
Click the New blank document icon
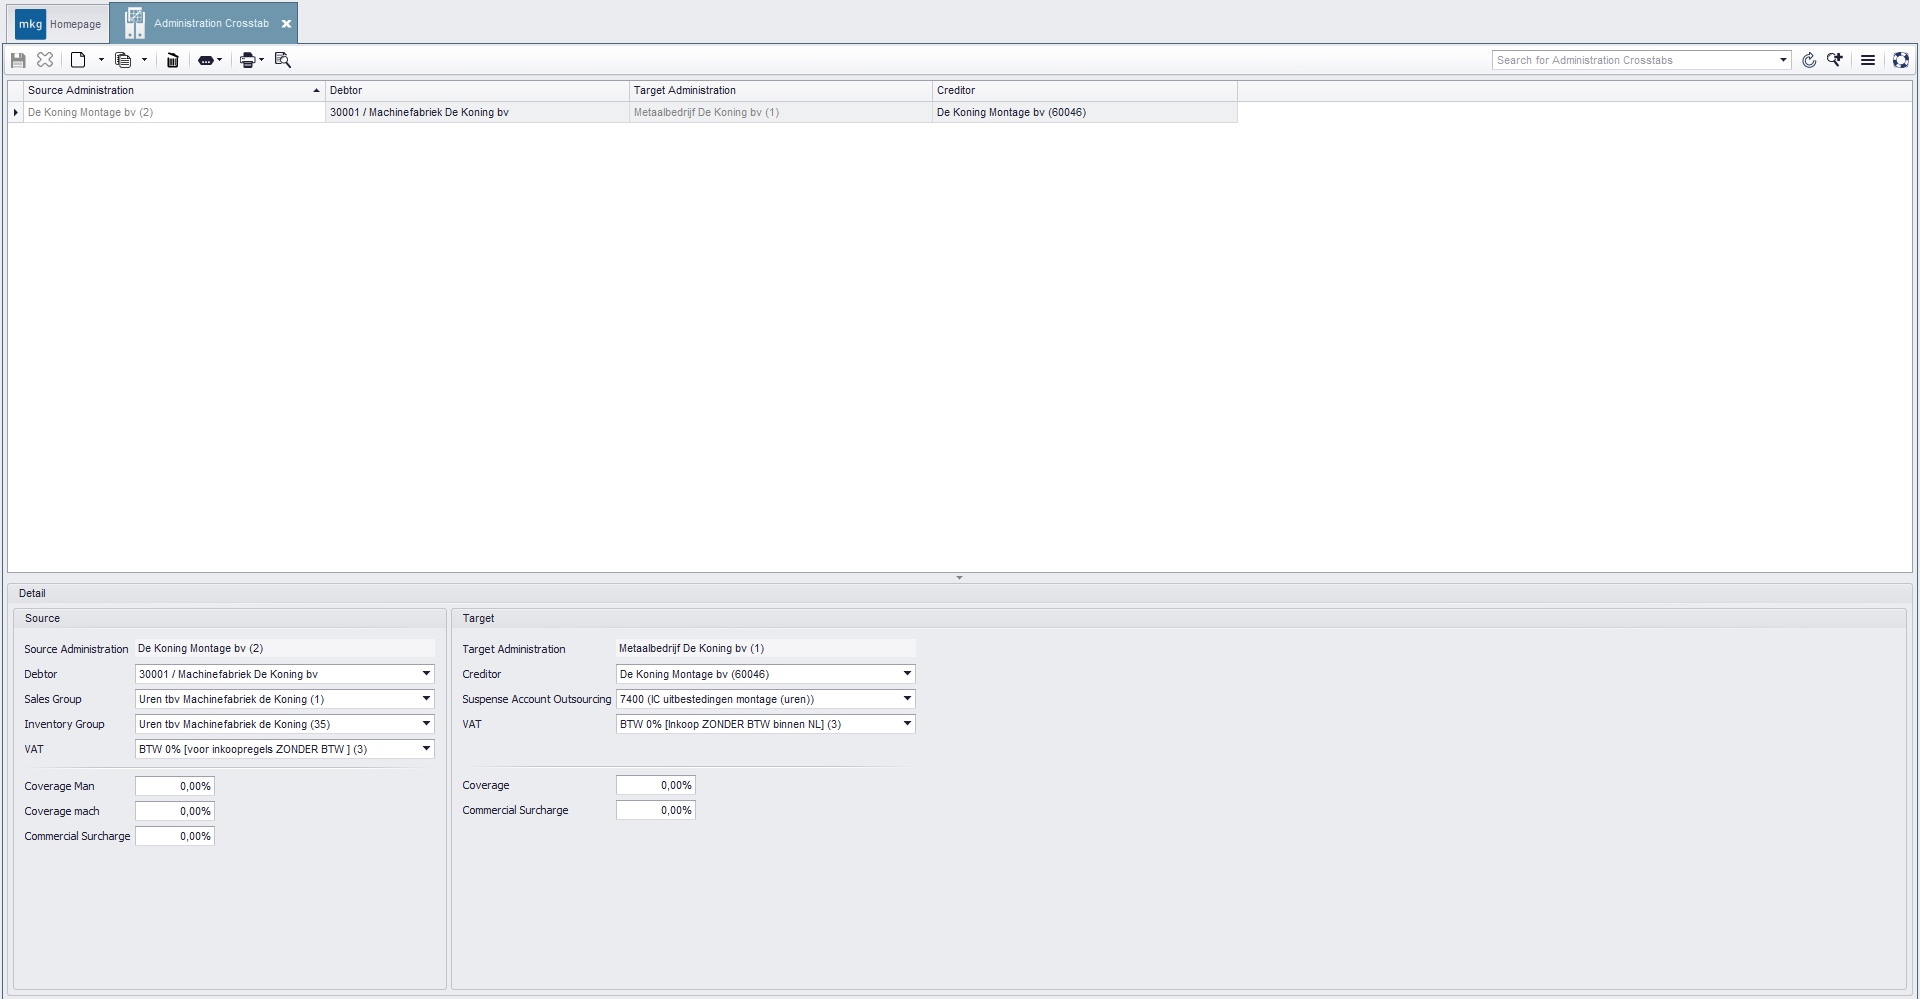[78, 60]
